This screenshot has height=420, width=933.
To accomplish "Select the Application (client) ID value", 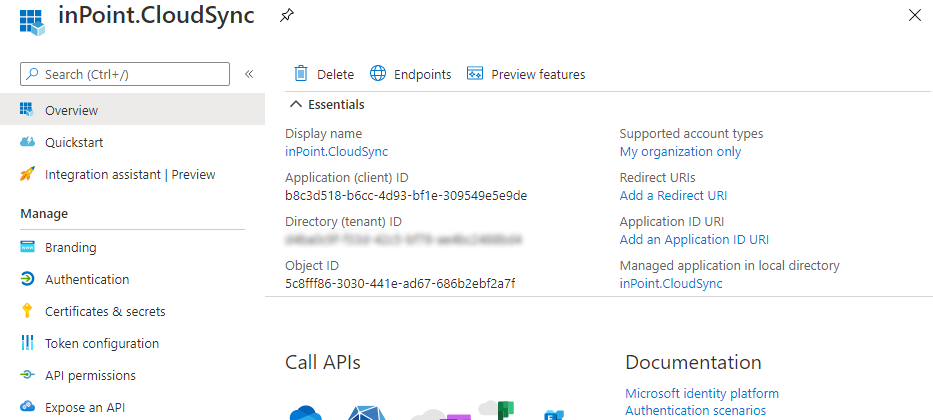I will click(x=406, y=195).
